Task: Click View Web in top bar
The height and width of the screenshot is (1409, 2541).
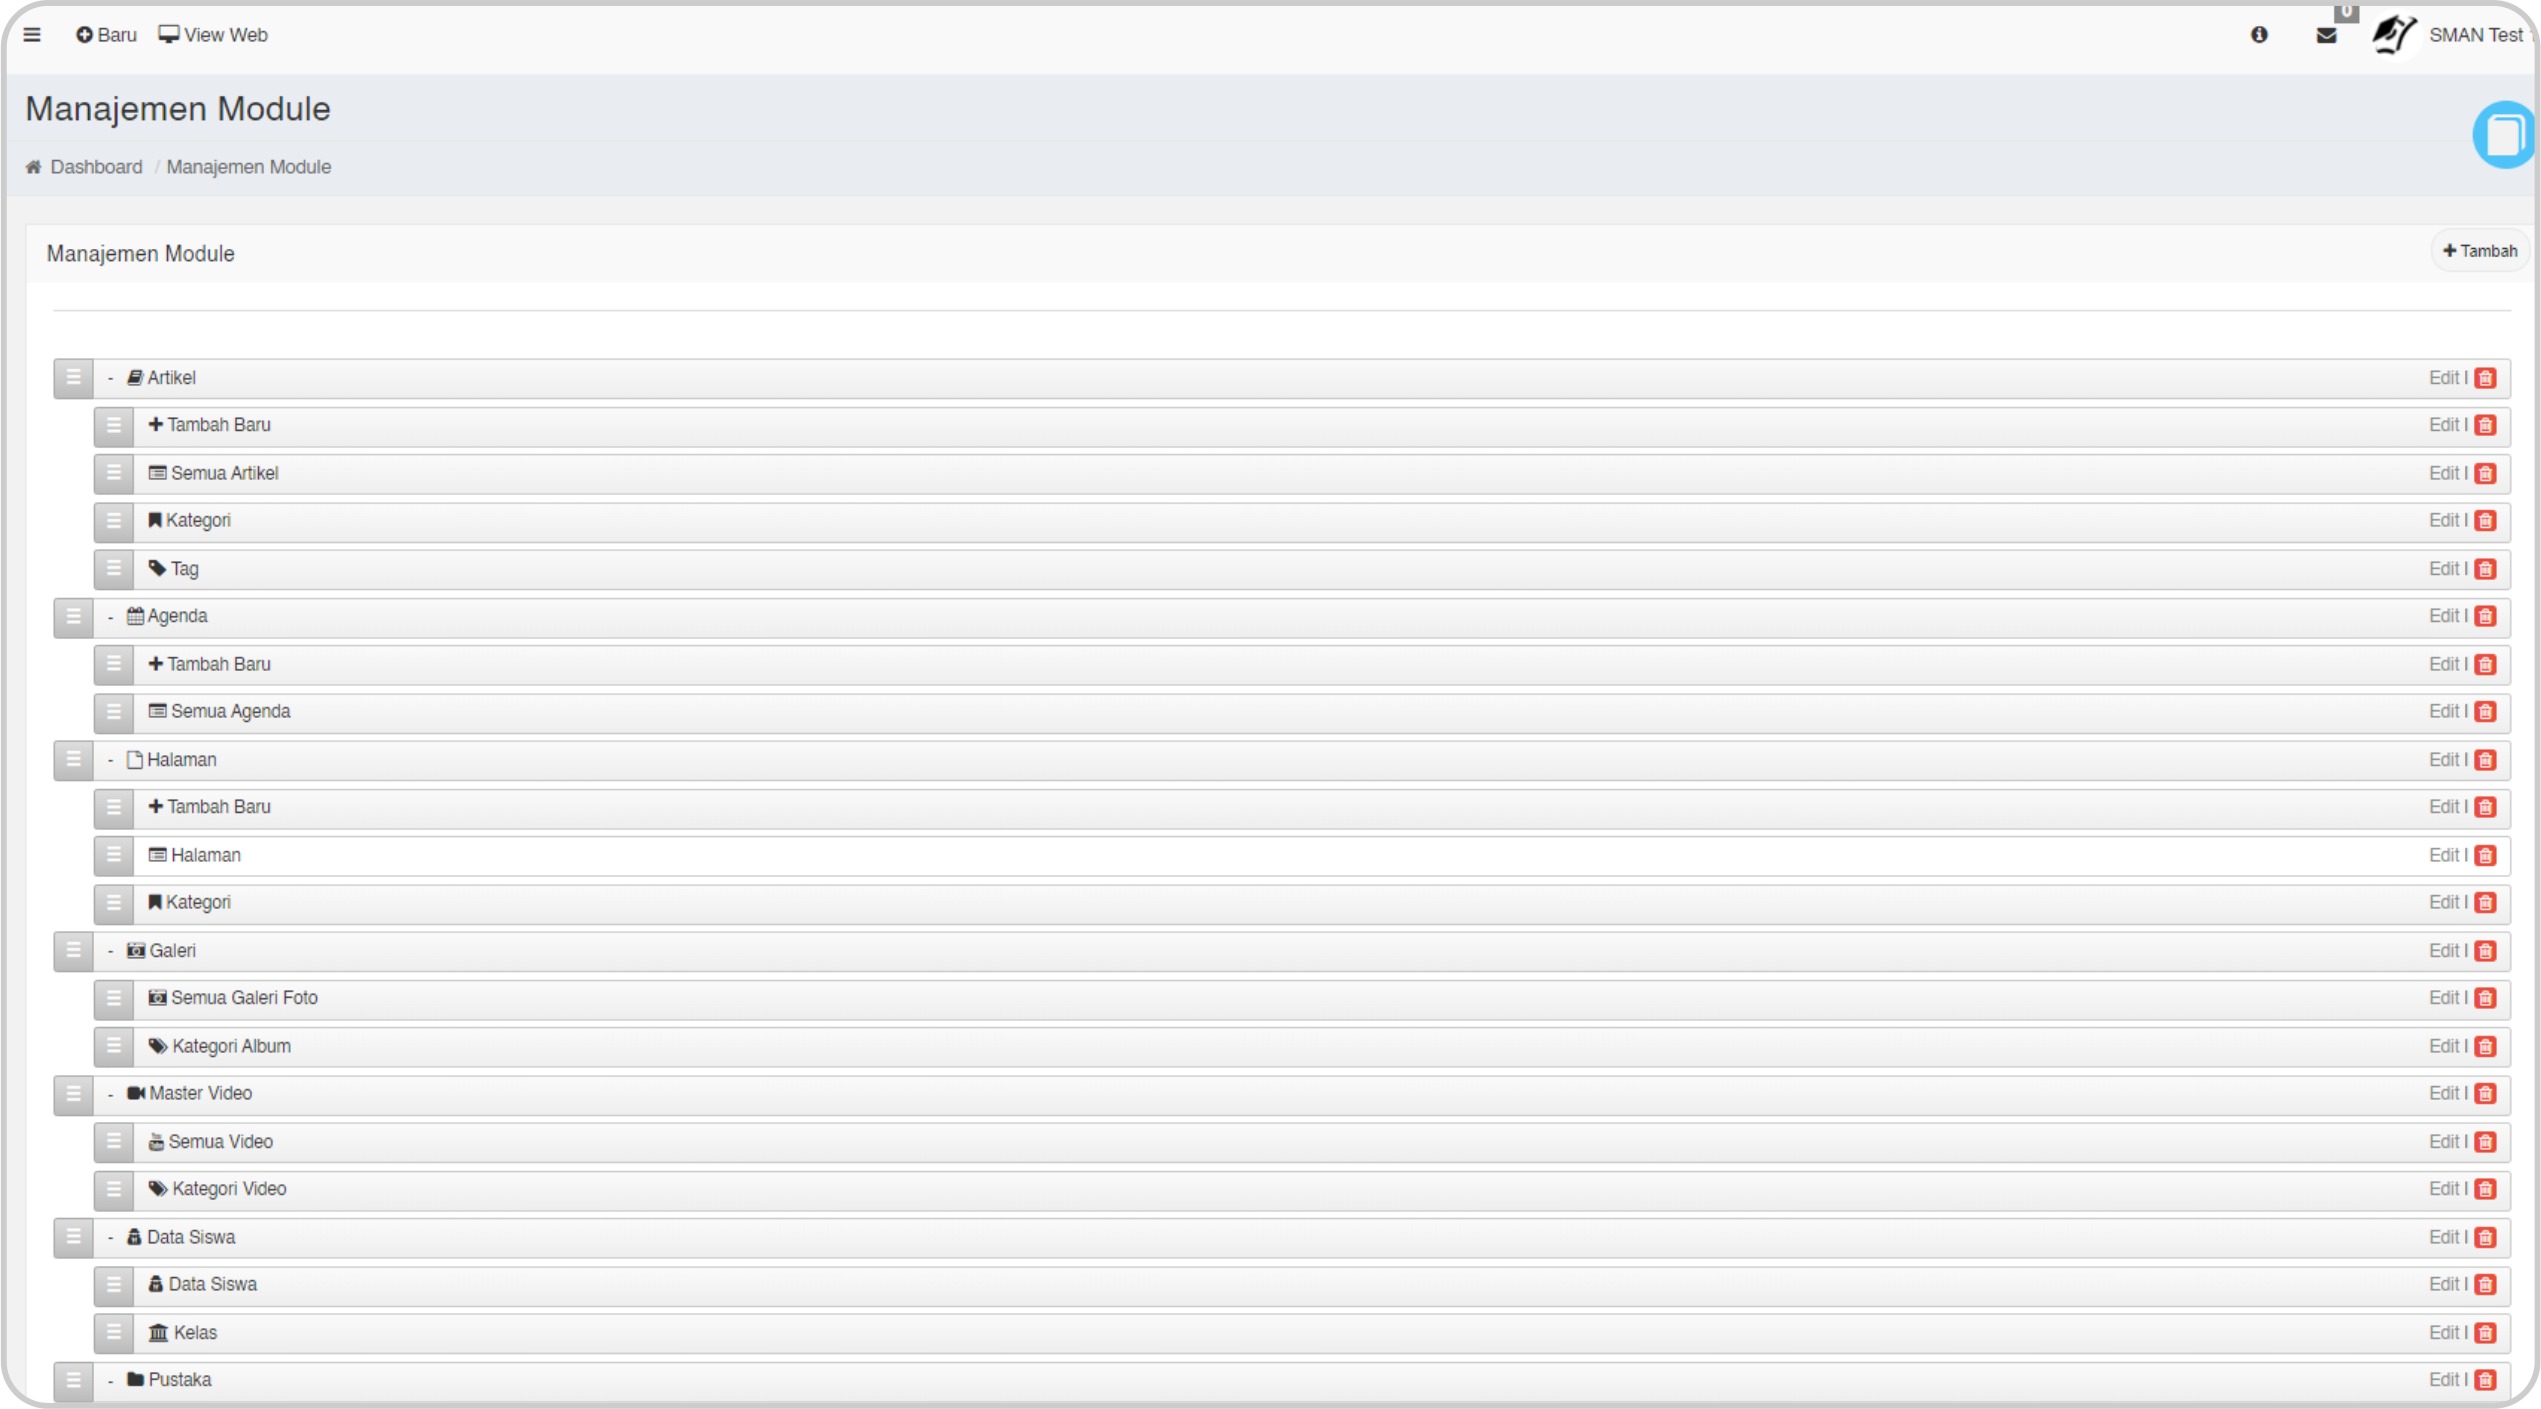Action: [x=213, y=35]
